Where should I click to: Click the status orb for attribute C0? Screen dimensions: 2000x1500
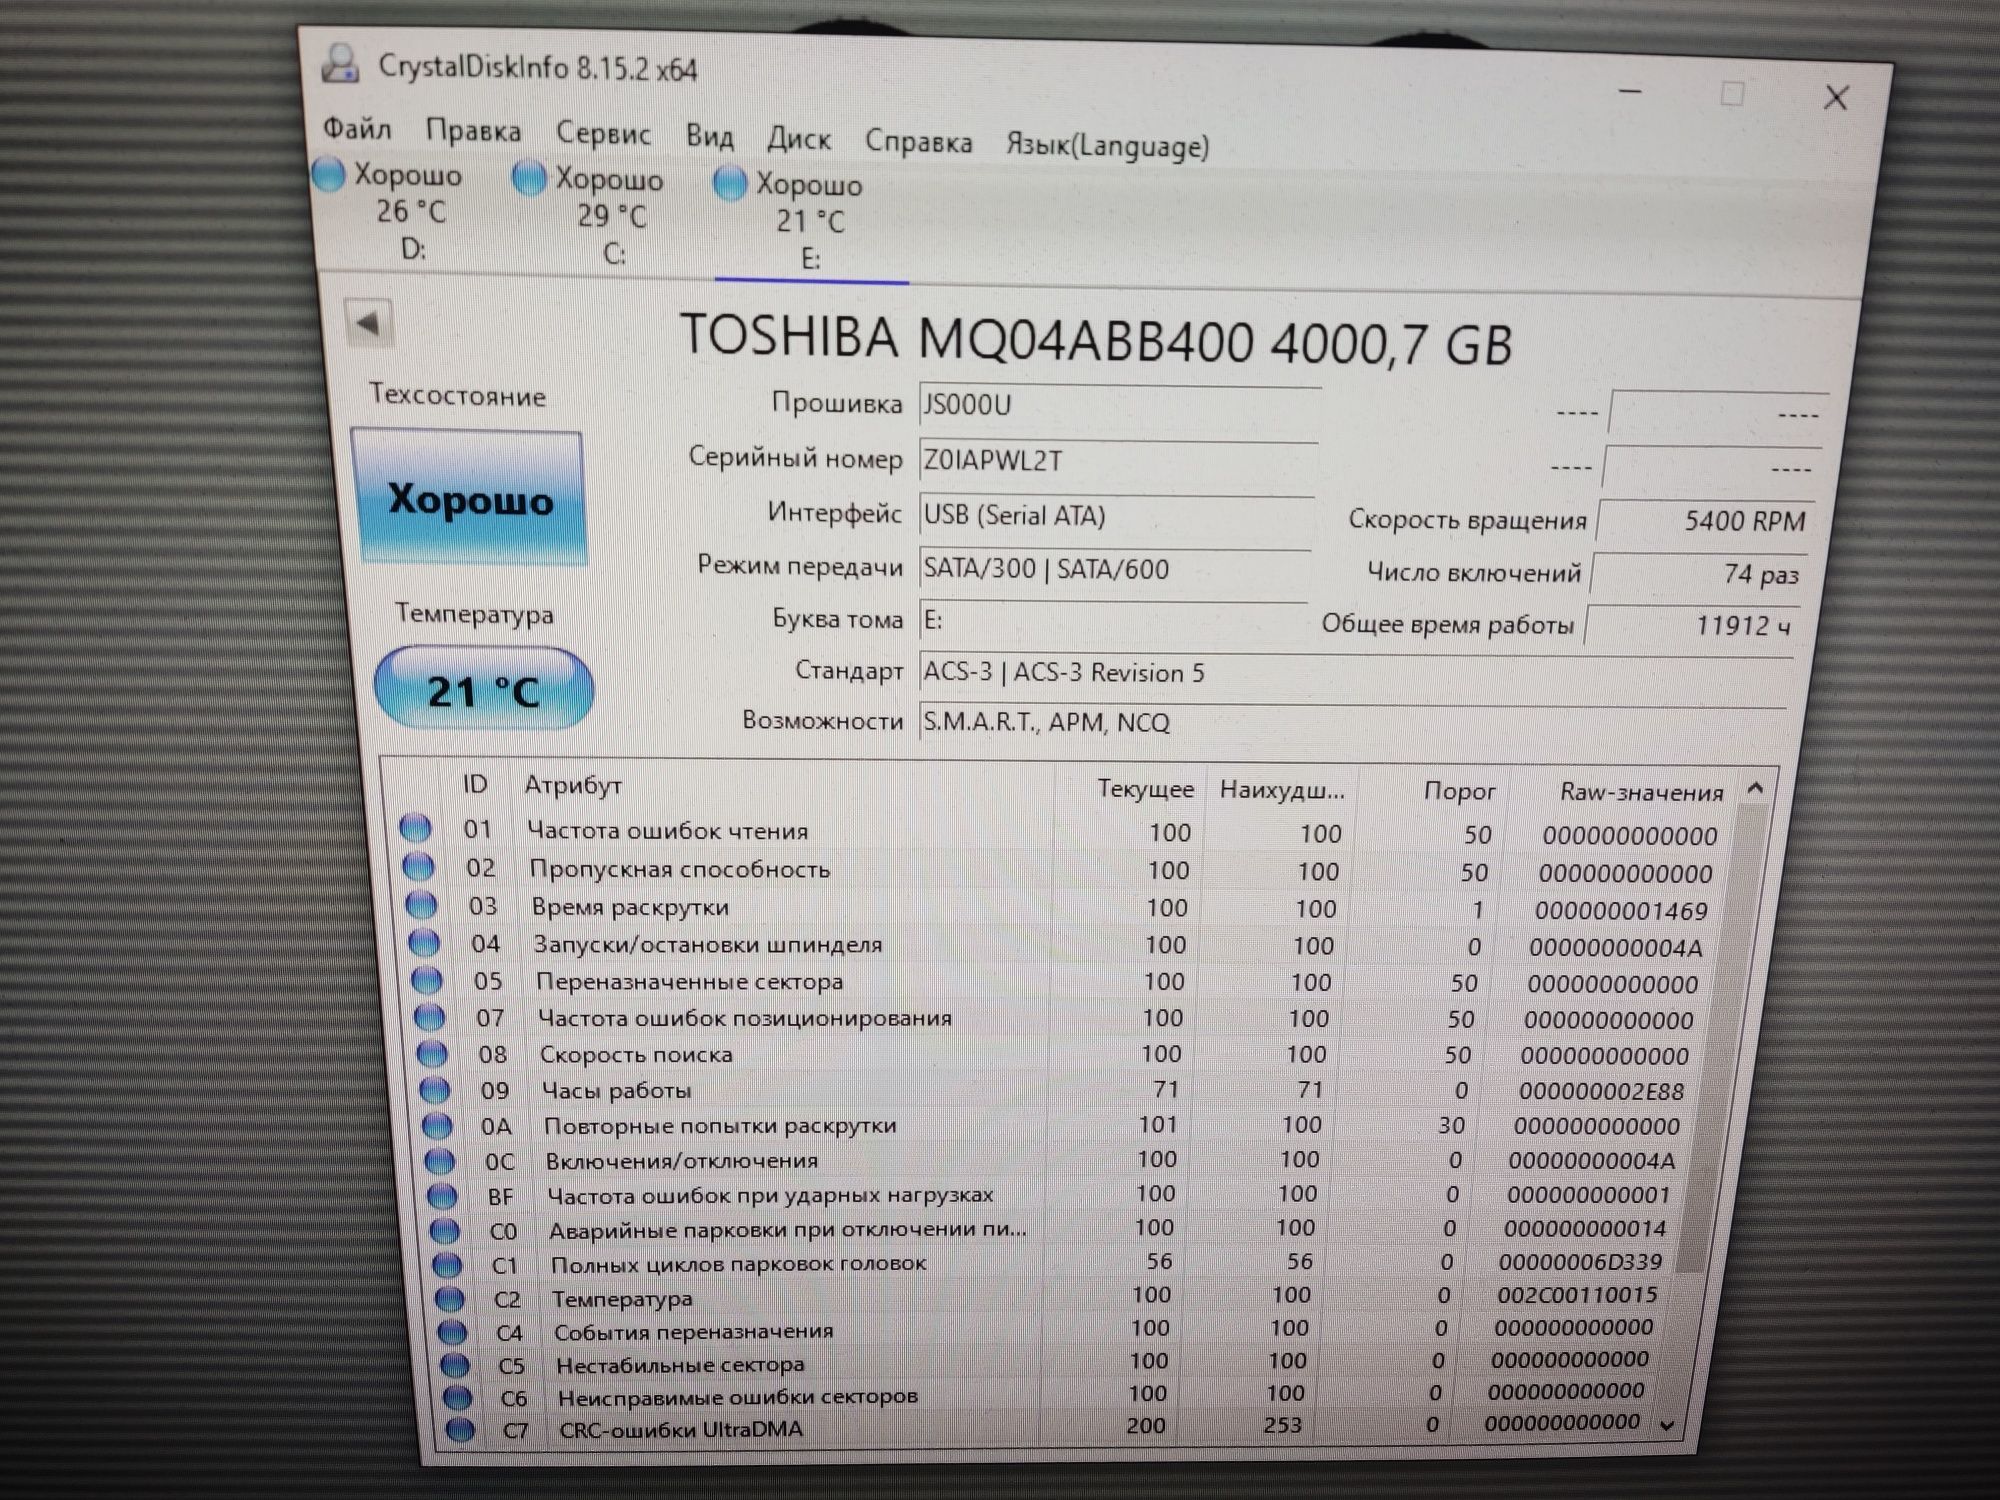click(x=445, y=1230)
